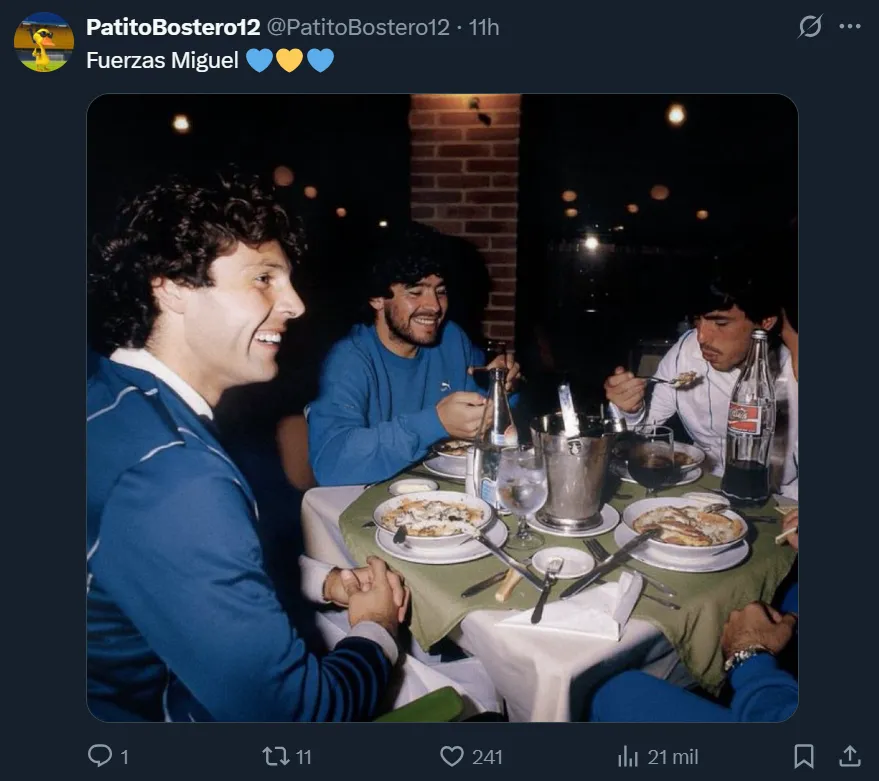Bookmark this post
The image size is (879, 781).
pyautogui.click(x=804, y=756)
